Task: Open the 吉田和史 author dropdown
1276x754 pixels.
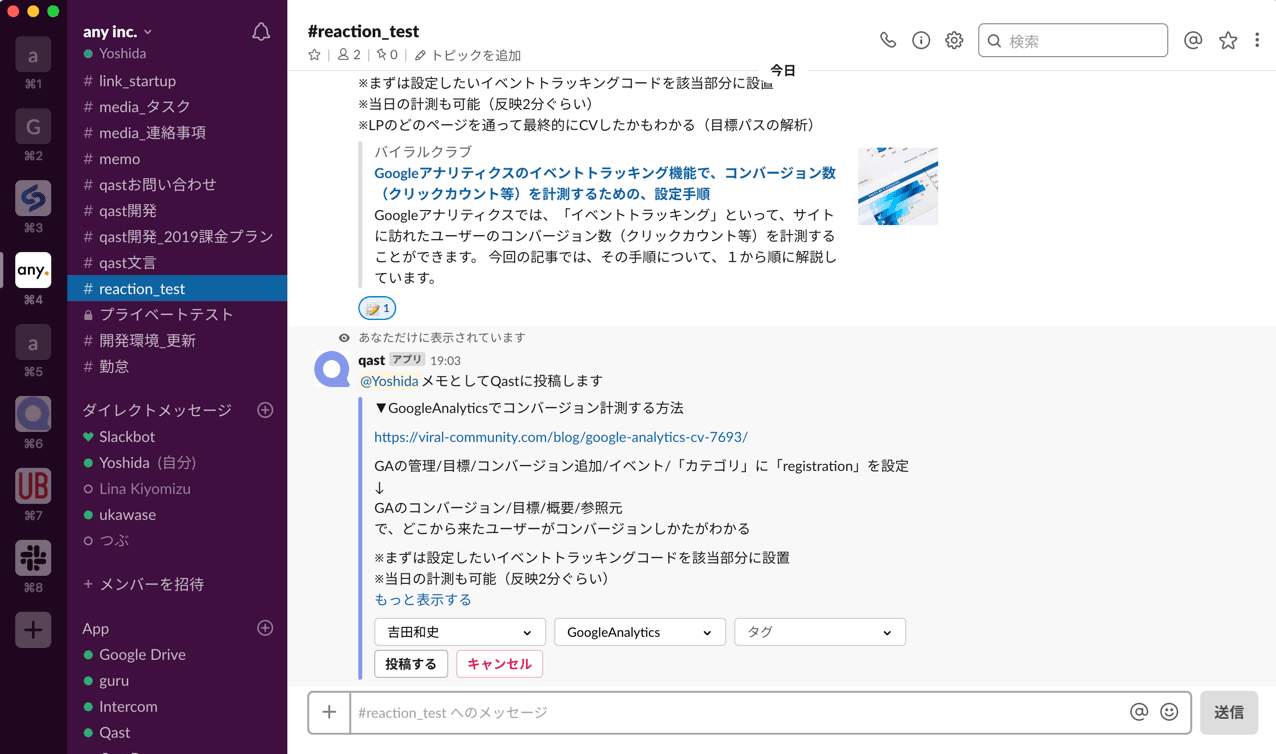Action: tap(460, 632)
